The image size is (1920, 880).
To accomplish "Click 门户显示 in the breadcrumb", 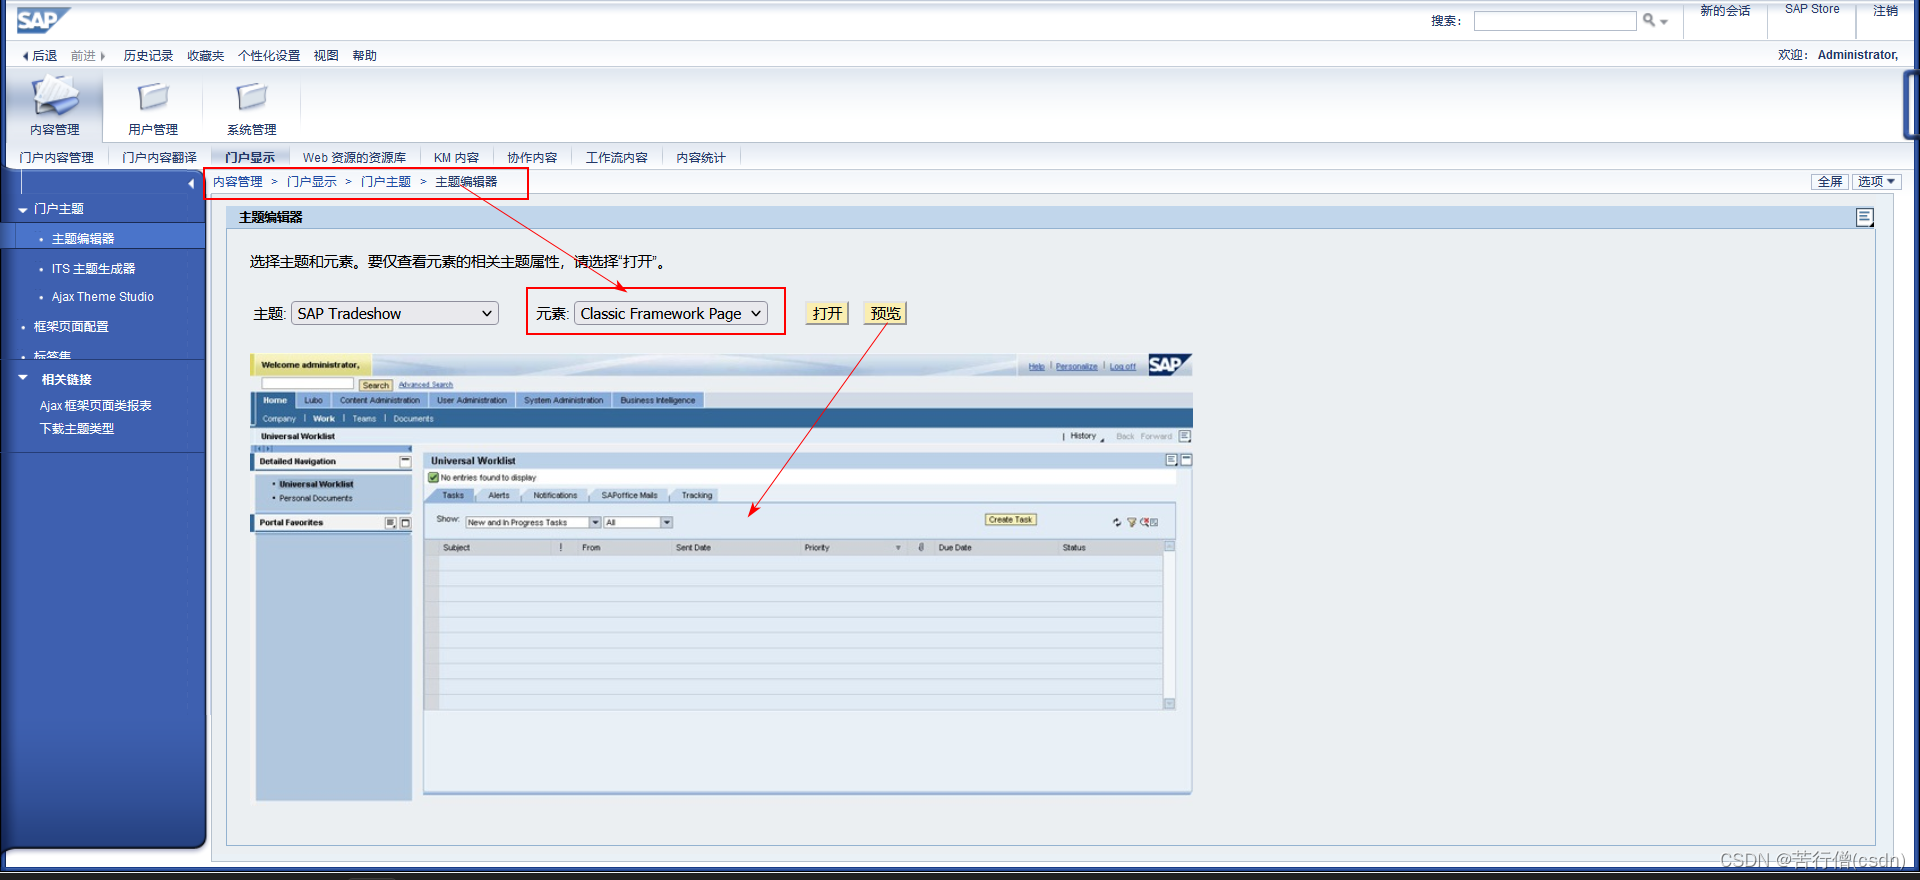I will (x=312, y=182).
